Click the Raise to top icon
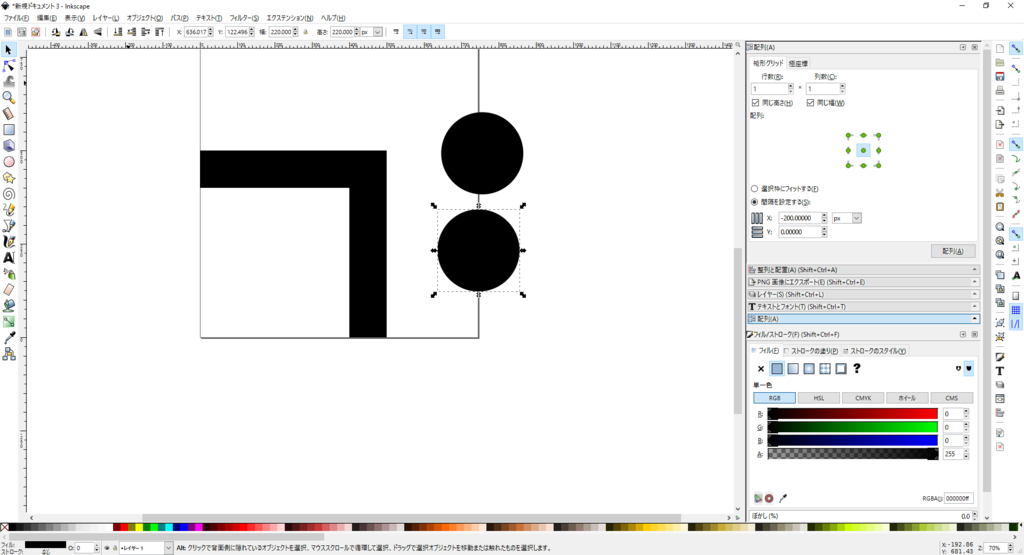The image size is (1024, 555). [x=159, y=31]
